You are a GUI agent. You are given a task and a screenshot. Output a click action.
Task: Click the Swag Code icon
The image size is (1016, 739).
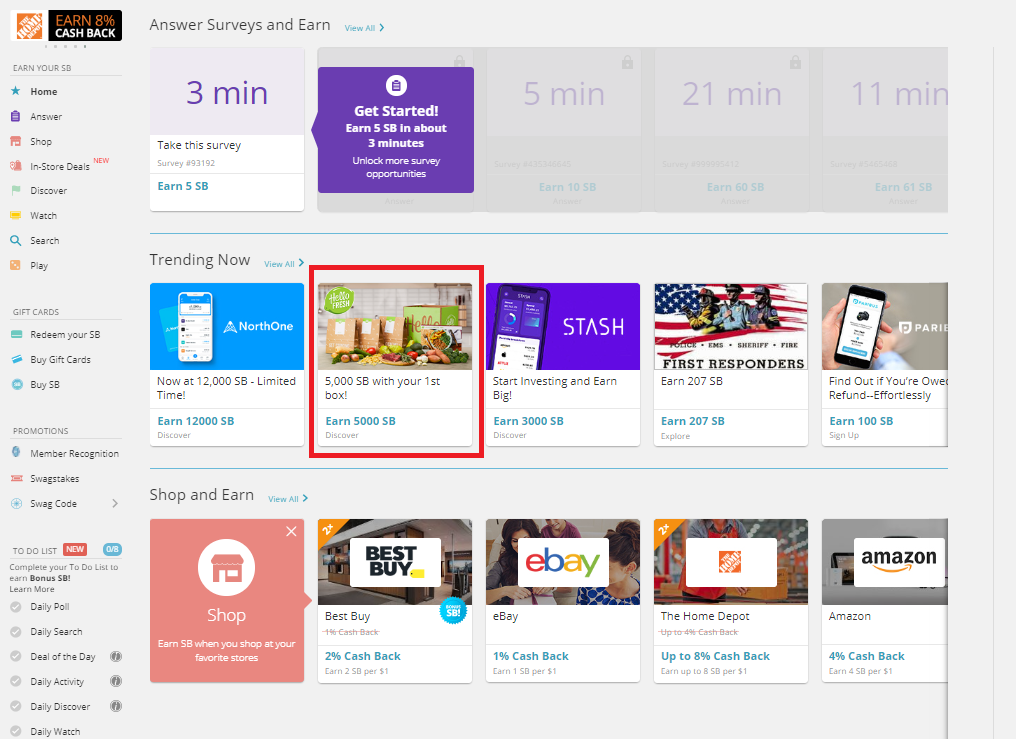pyautogui.click(x=17, y=503)
